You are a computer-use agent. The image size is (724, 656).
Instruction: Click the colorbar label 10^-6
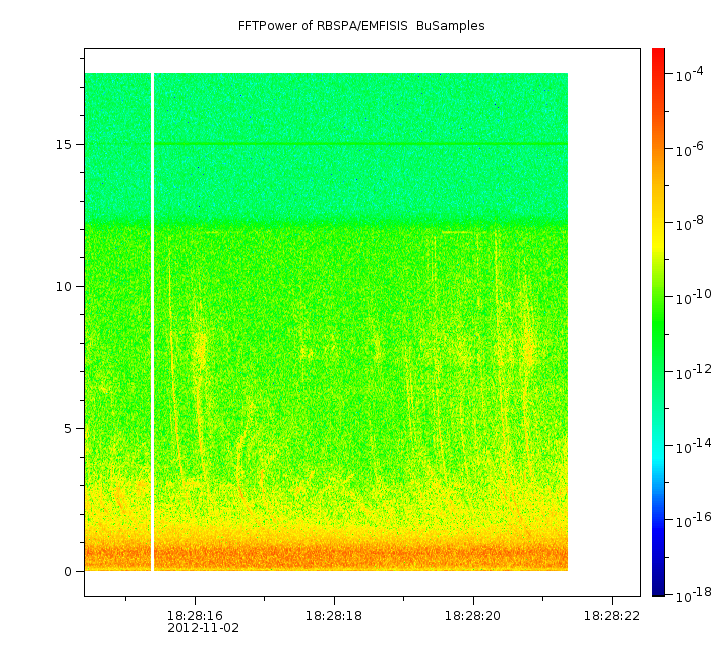point(690,149)
